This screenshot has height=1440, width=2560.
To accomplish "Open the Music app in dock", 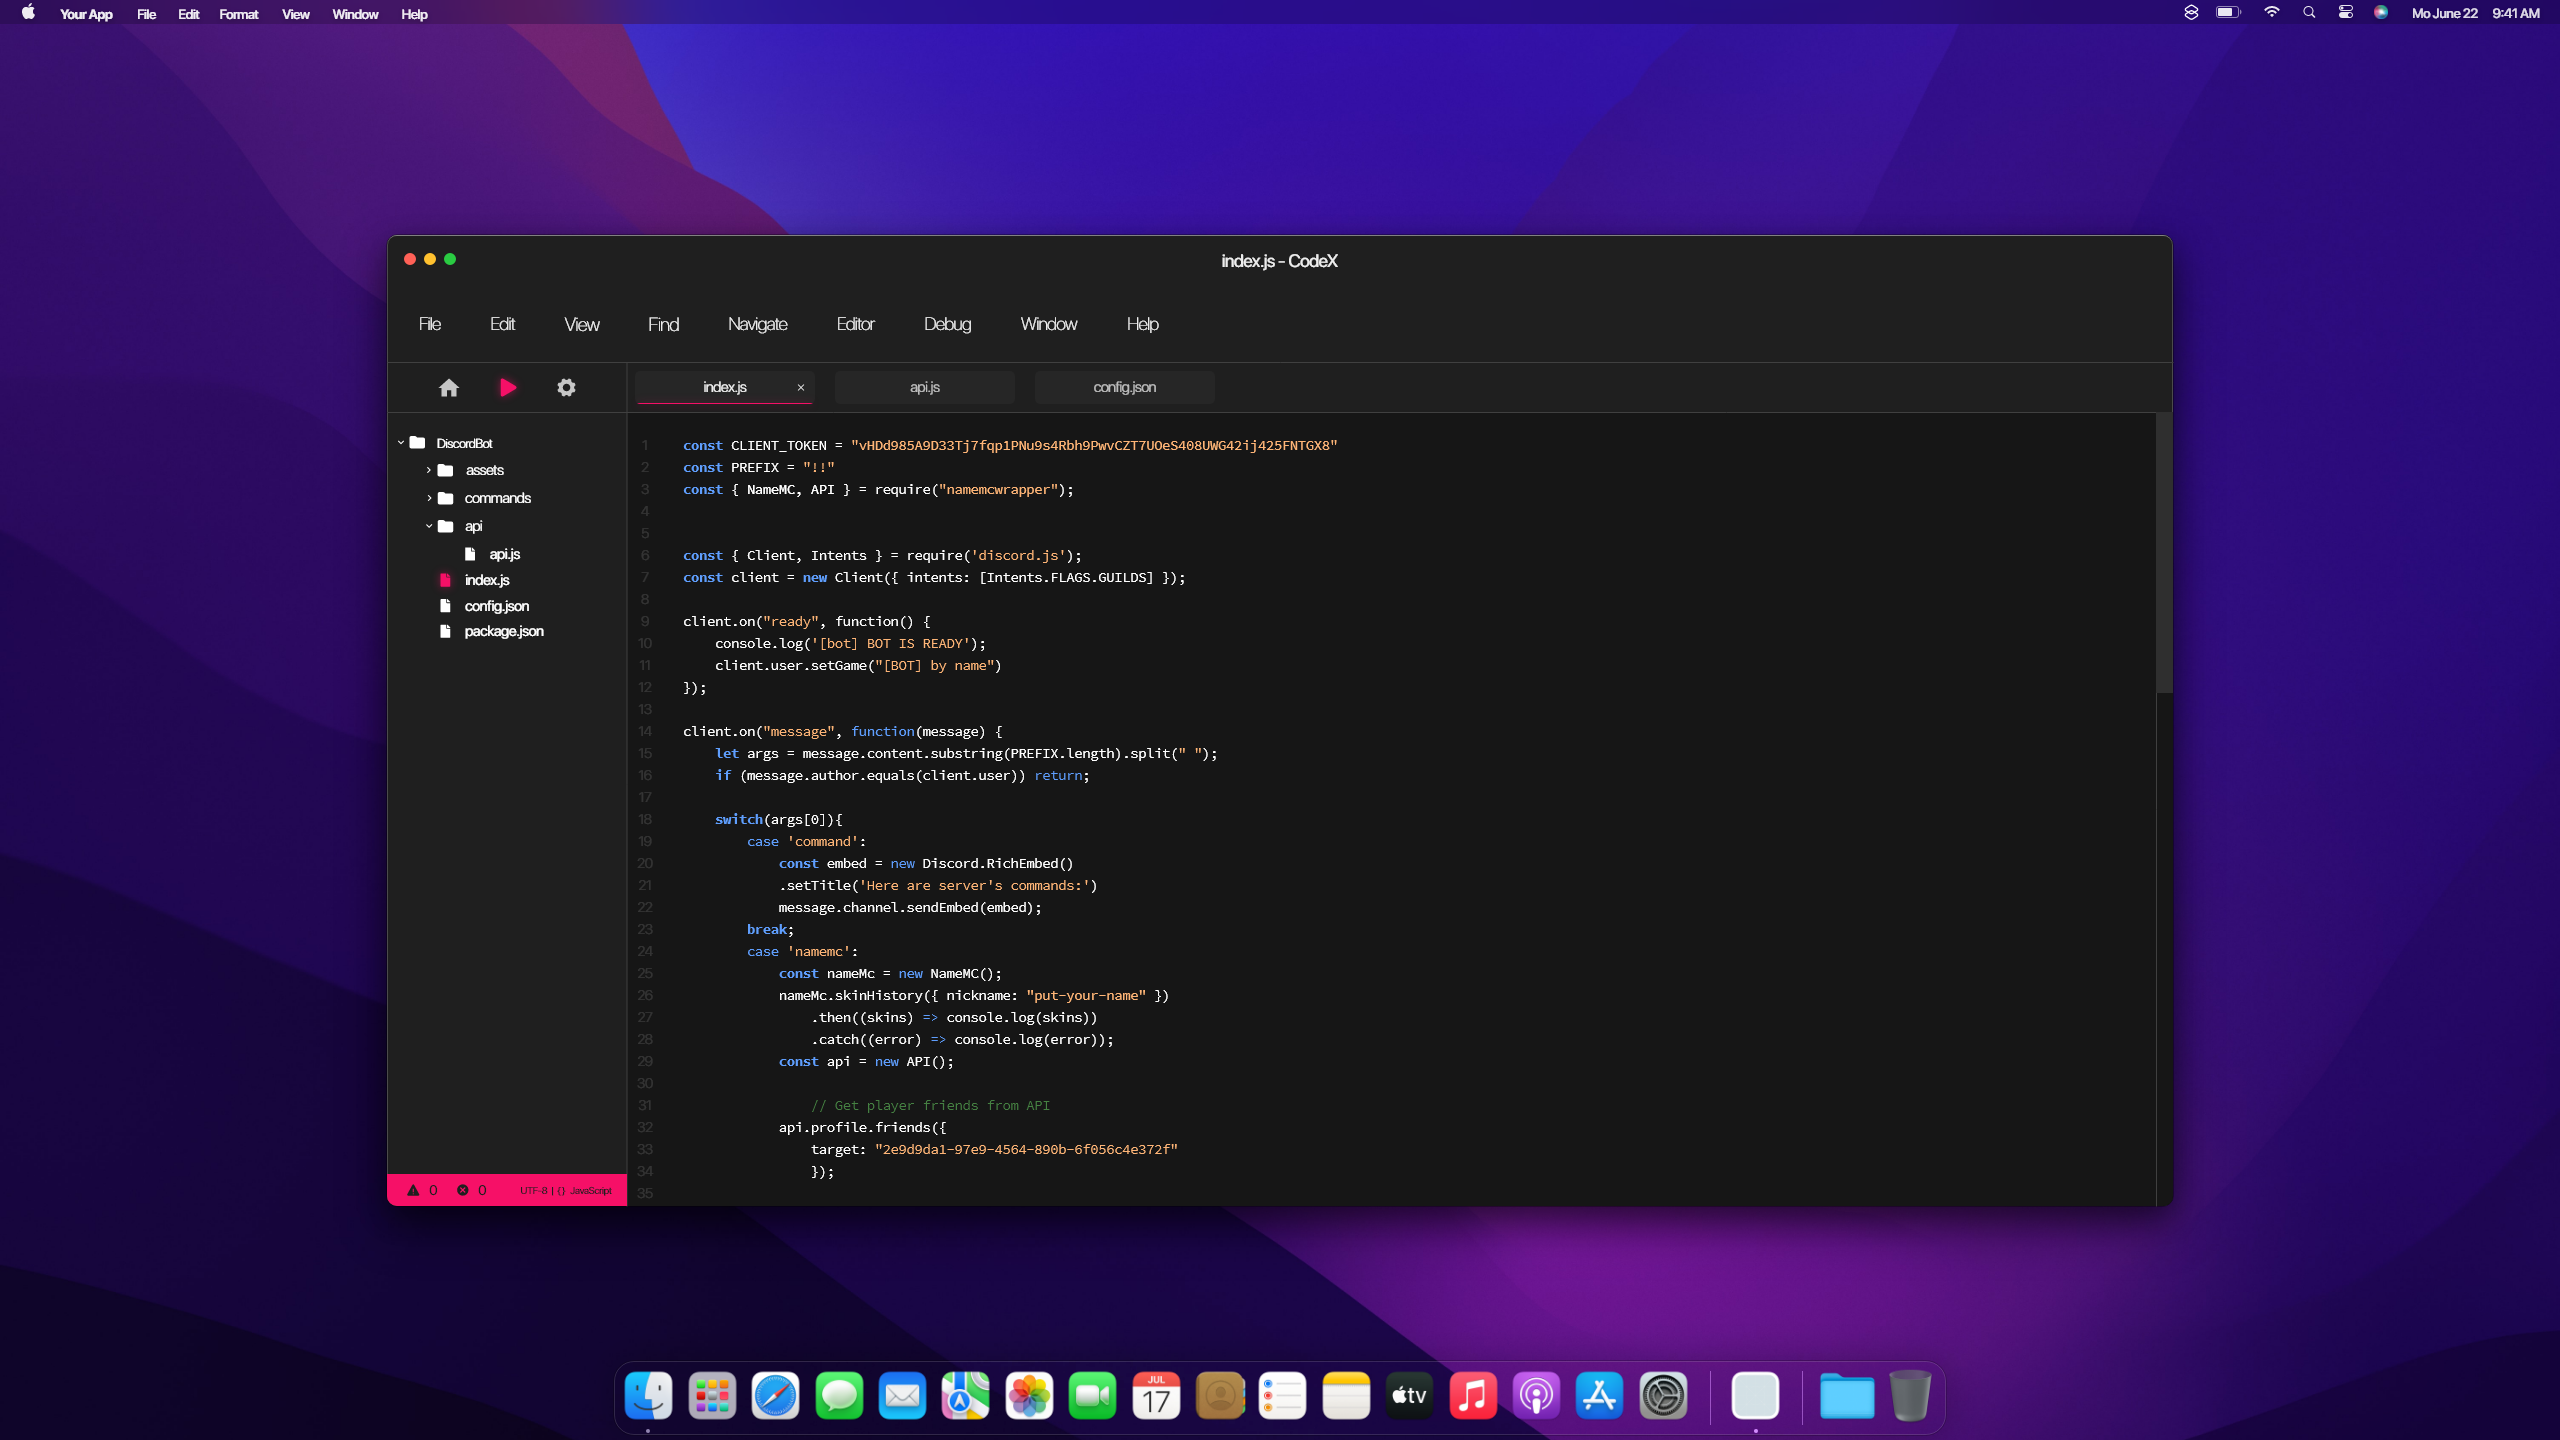I will [1473, 1396].
